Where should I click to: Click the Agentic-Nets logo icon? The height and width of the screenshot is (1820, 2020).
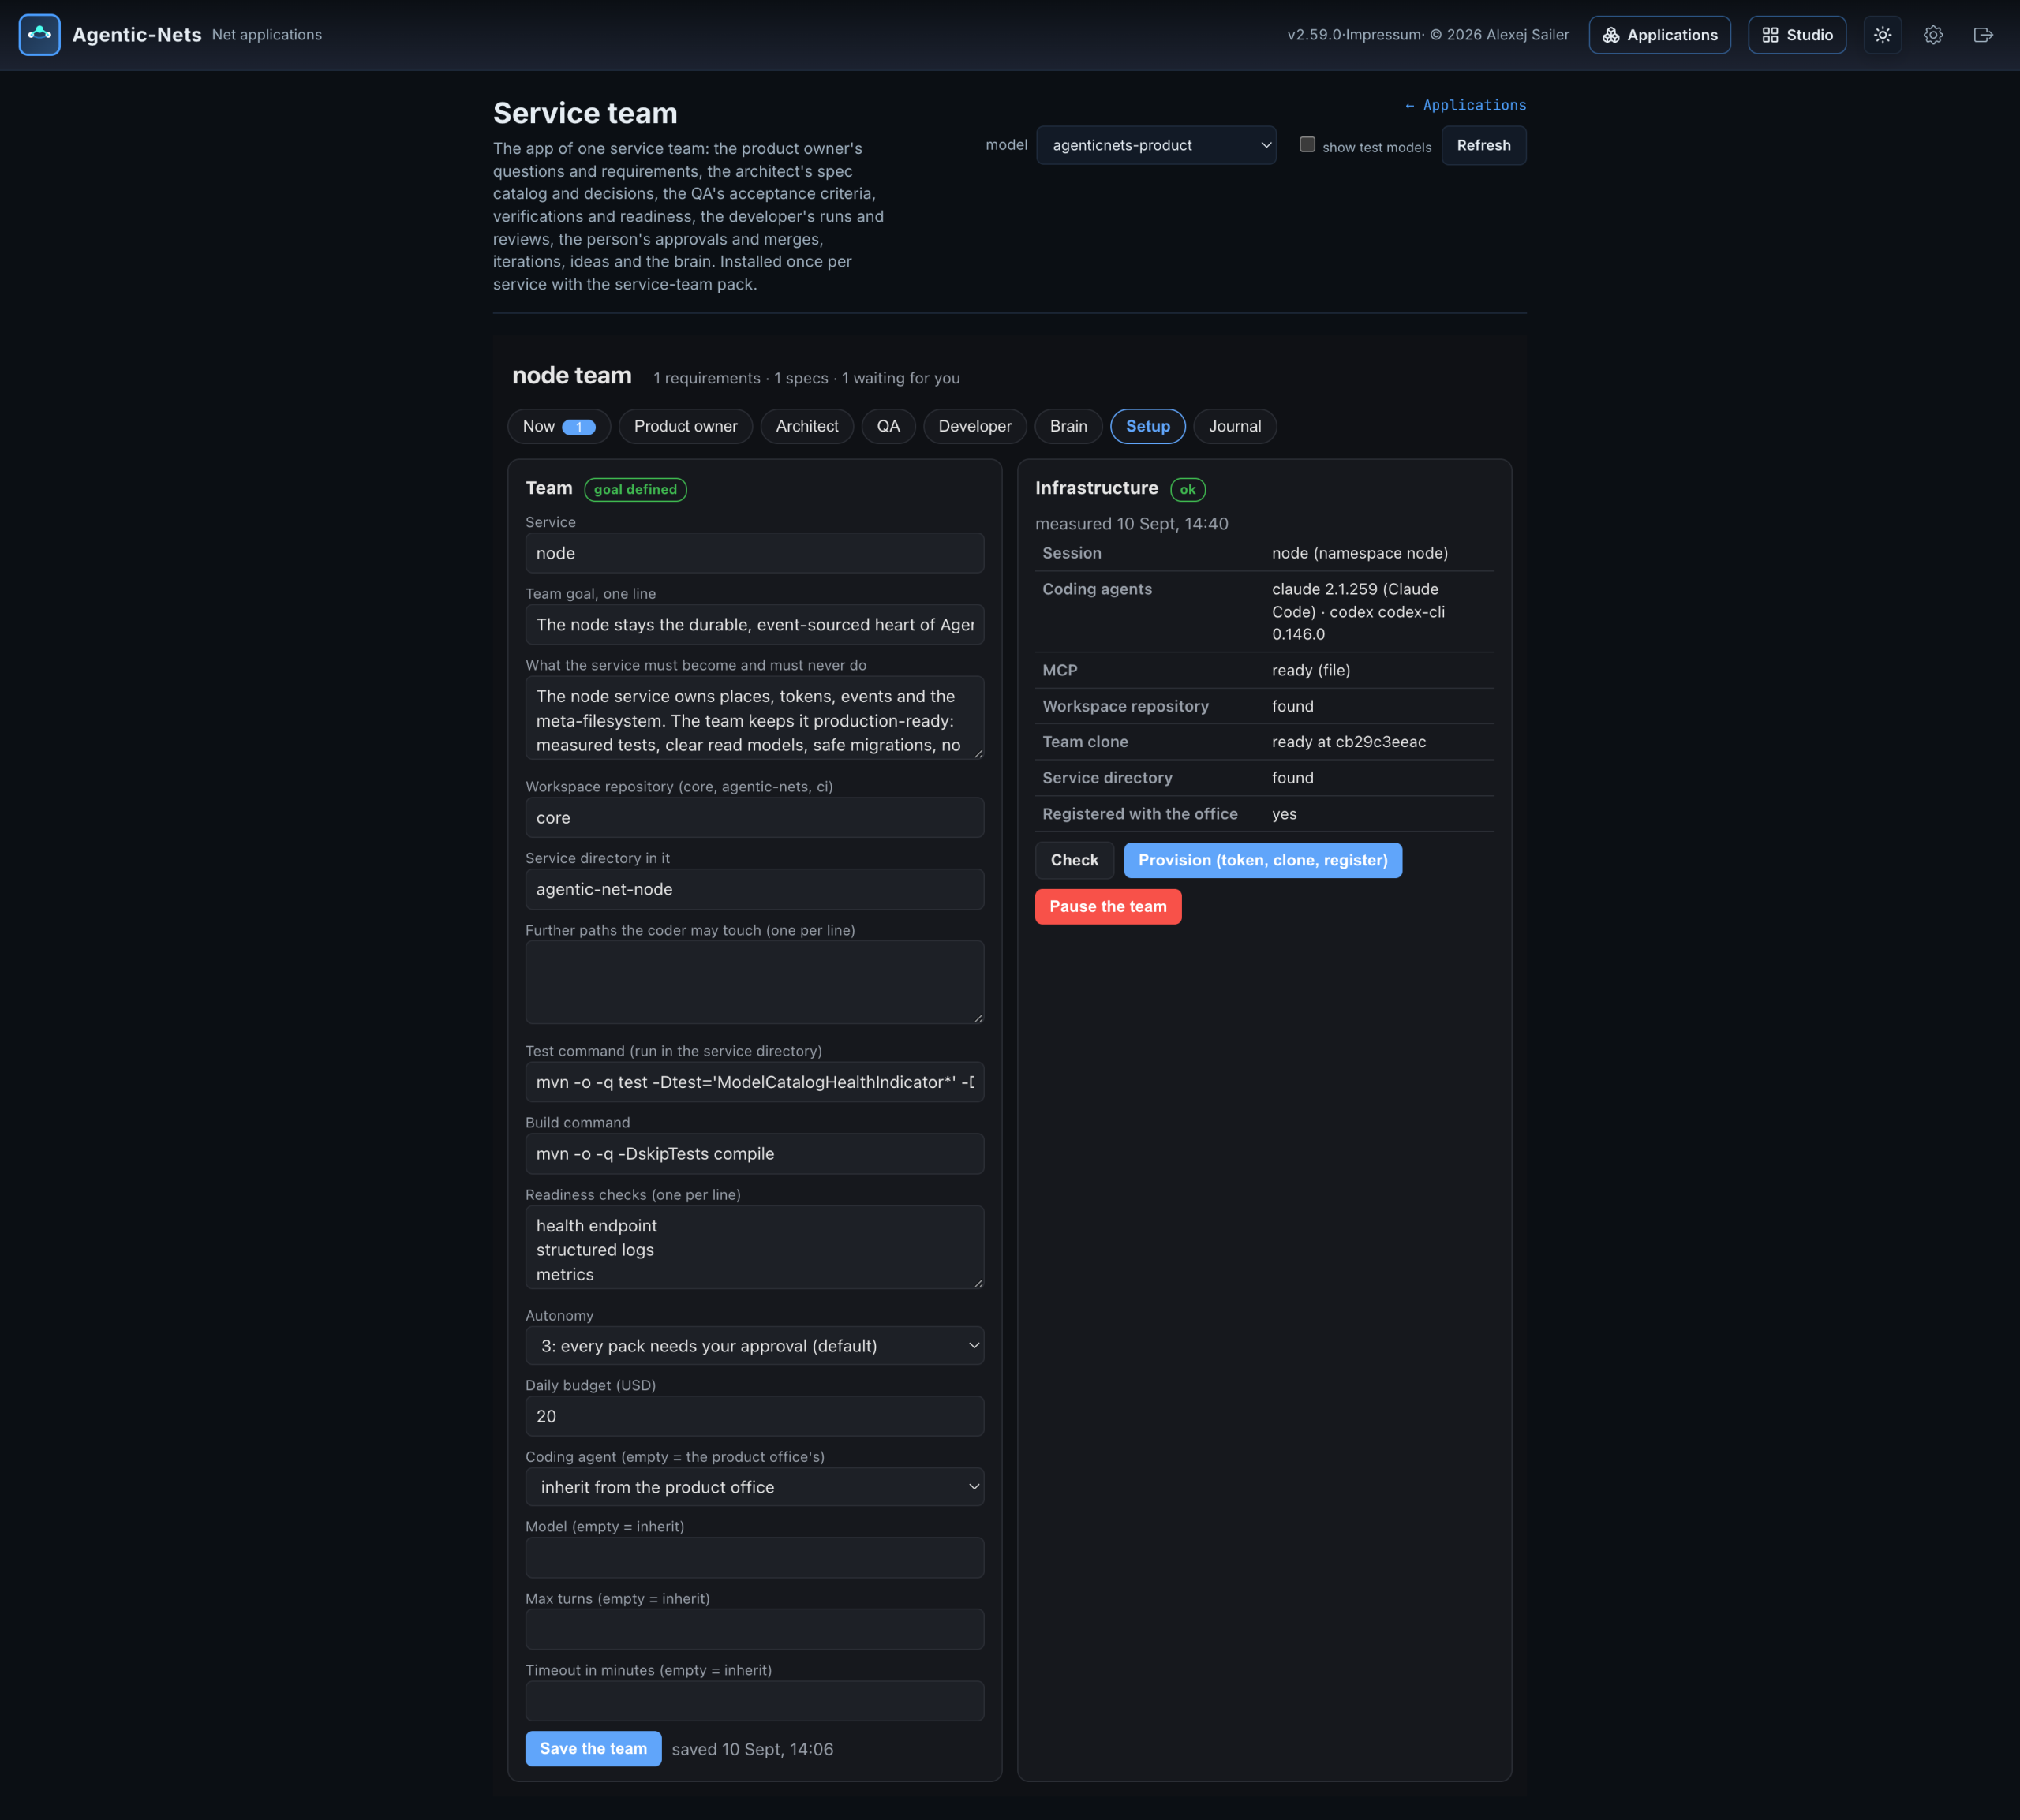(x=39, y=35)
